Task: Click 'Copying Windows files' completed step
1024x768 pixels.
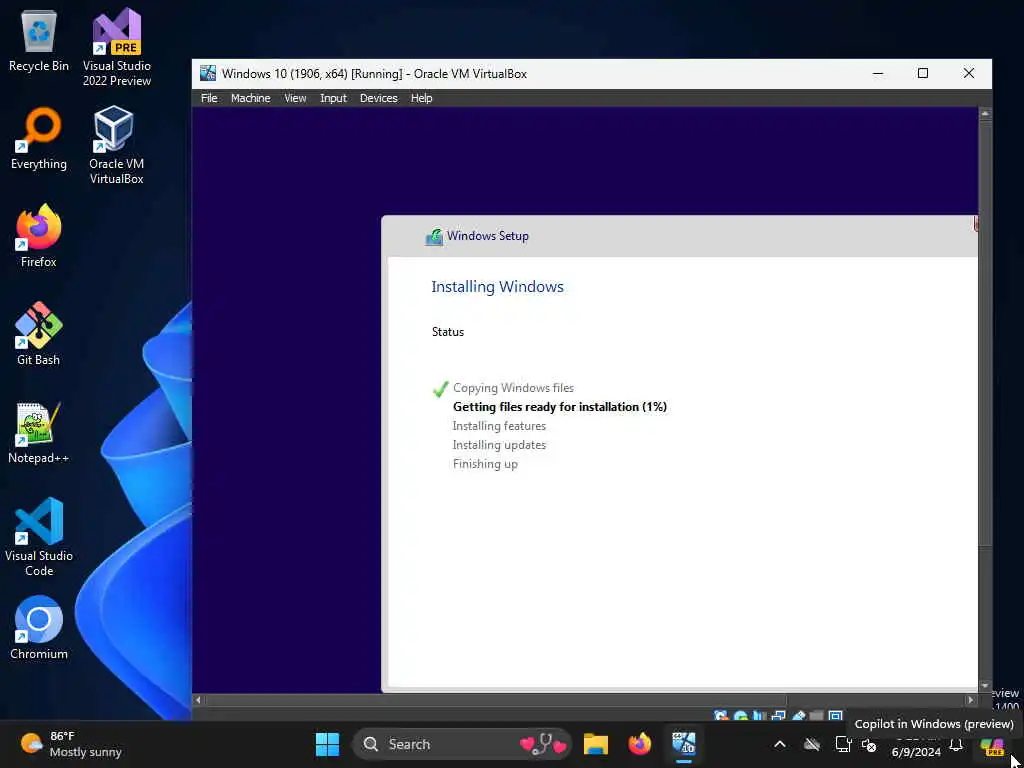Action: [513, 388]
